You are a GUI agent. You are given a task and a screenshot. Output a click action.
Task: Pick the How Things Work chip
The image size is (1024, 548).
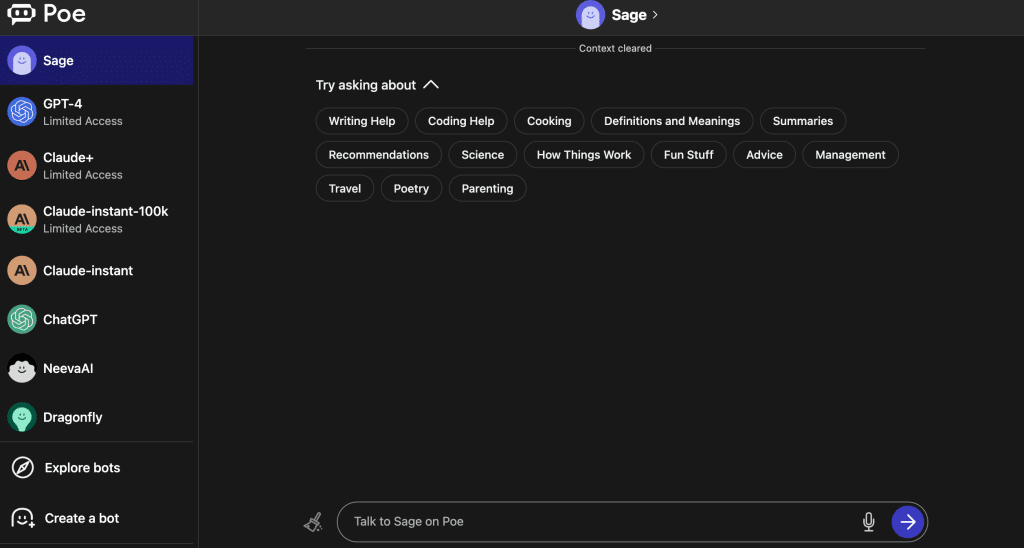tap(584, 155)
